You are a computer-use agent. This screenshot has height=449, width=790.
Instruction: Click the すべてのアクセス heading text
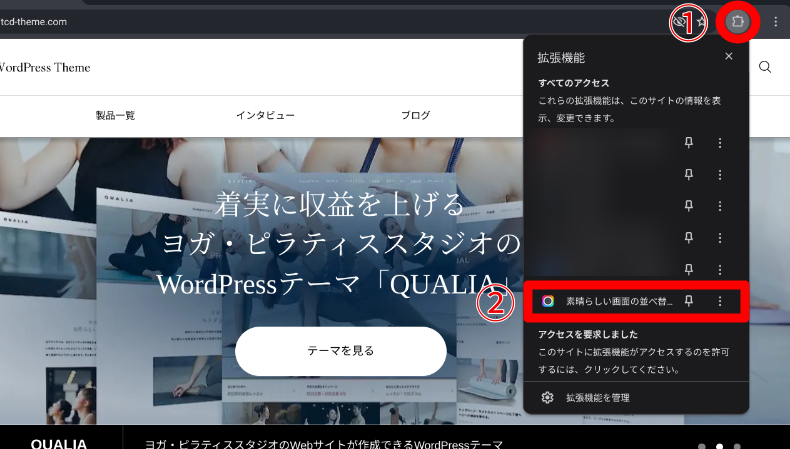573,83
